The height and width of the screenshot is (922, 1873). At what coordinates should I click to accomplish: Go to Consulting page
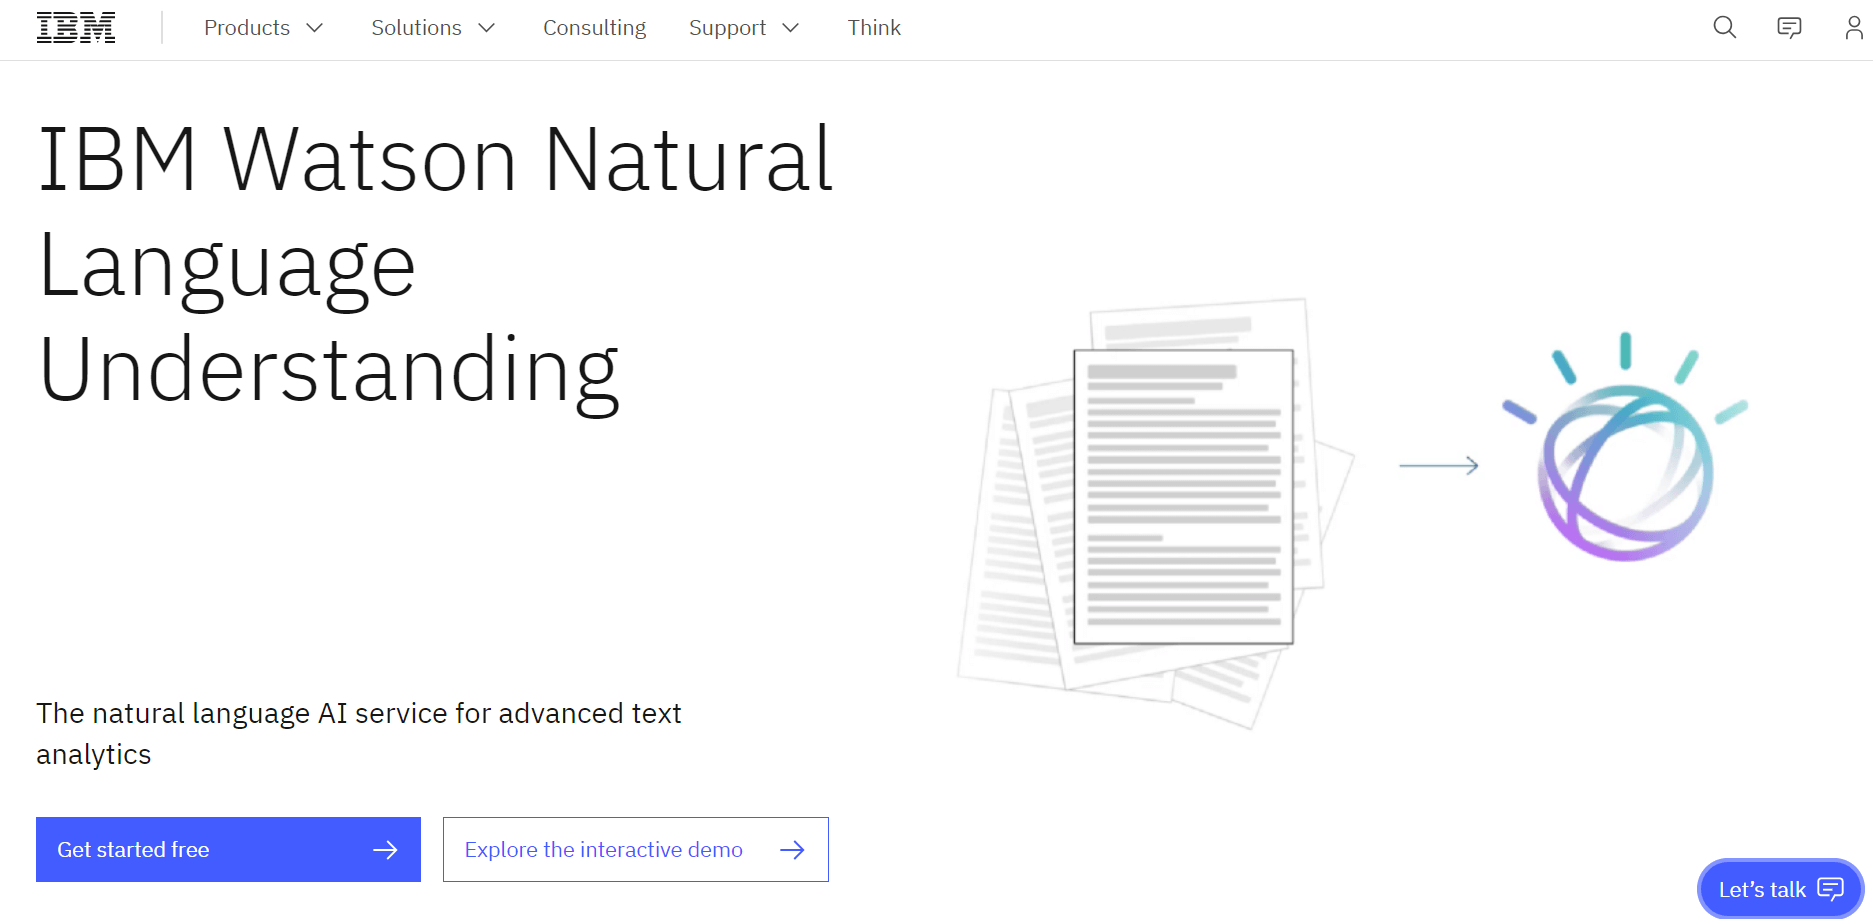[595, 28]
